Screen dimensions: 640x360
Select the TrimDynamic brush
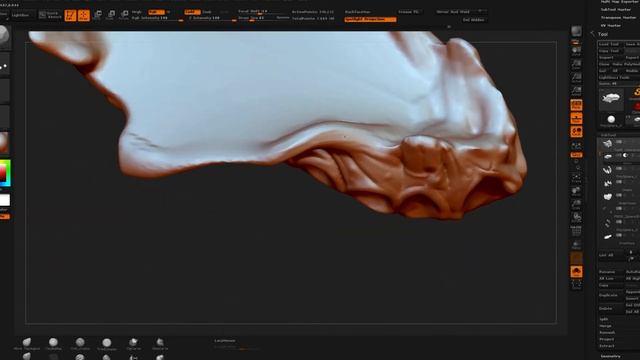pos(107,344)
